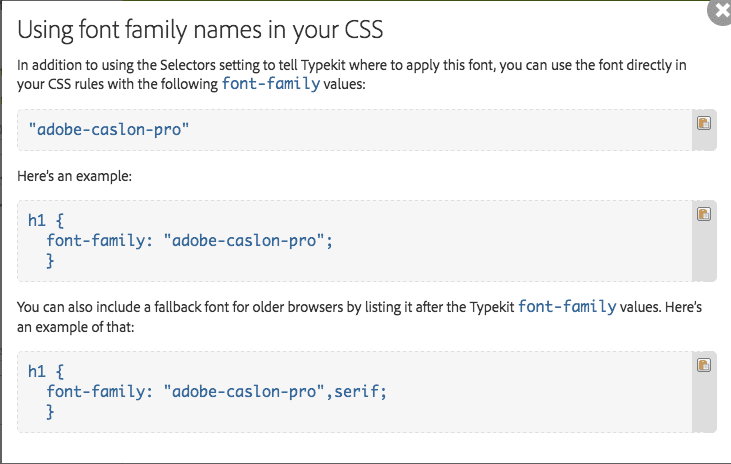Click the dialog heading "Using font family names in your CSS"

(200, 30)
